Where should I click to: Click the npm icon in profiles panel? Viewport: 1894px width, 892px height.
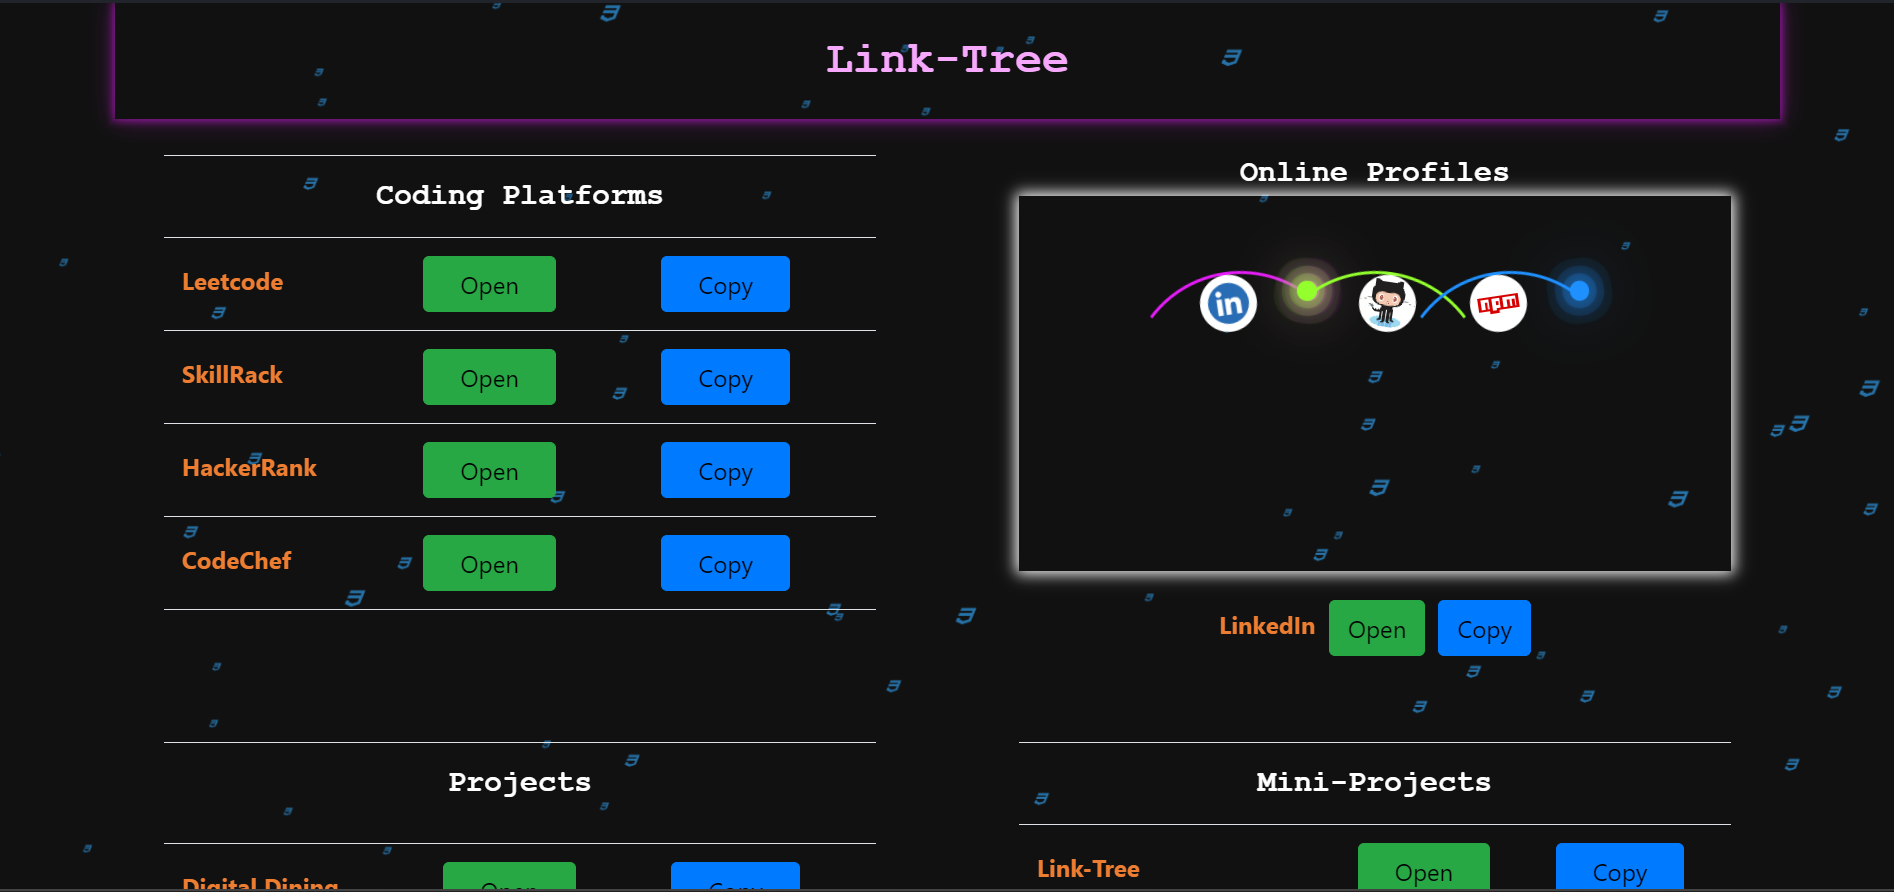(1498, 303)
